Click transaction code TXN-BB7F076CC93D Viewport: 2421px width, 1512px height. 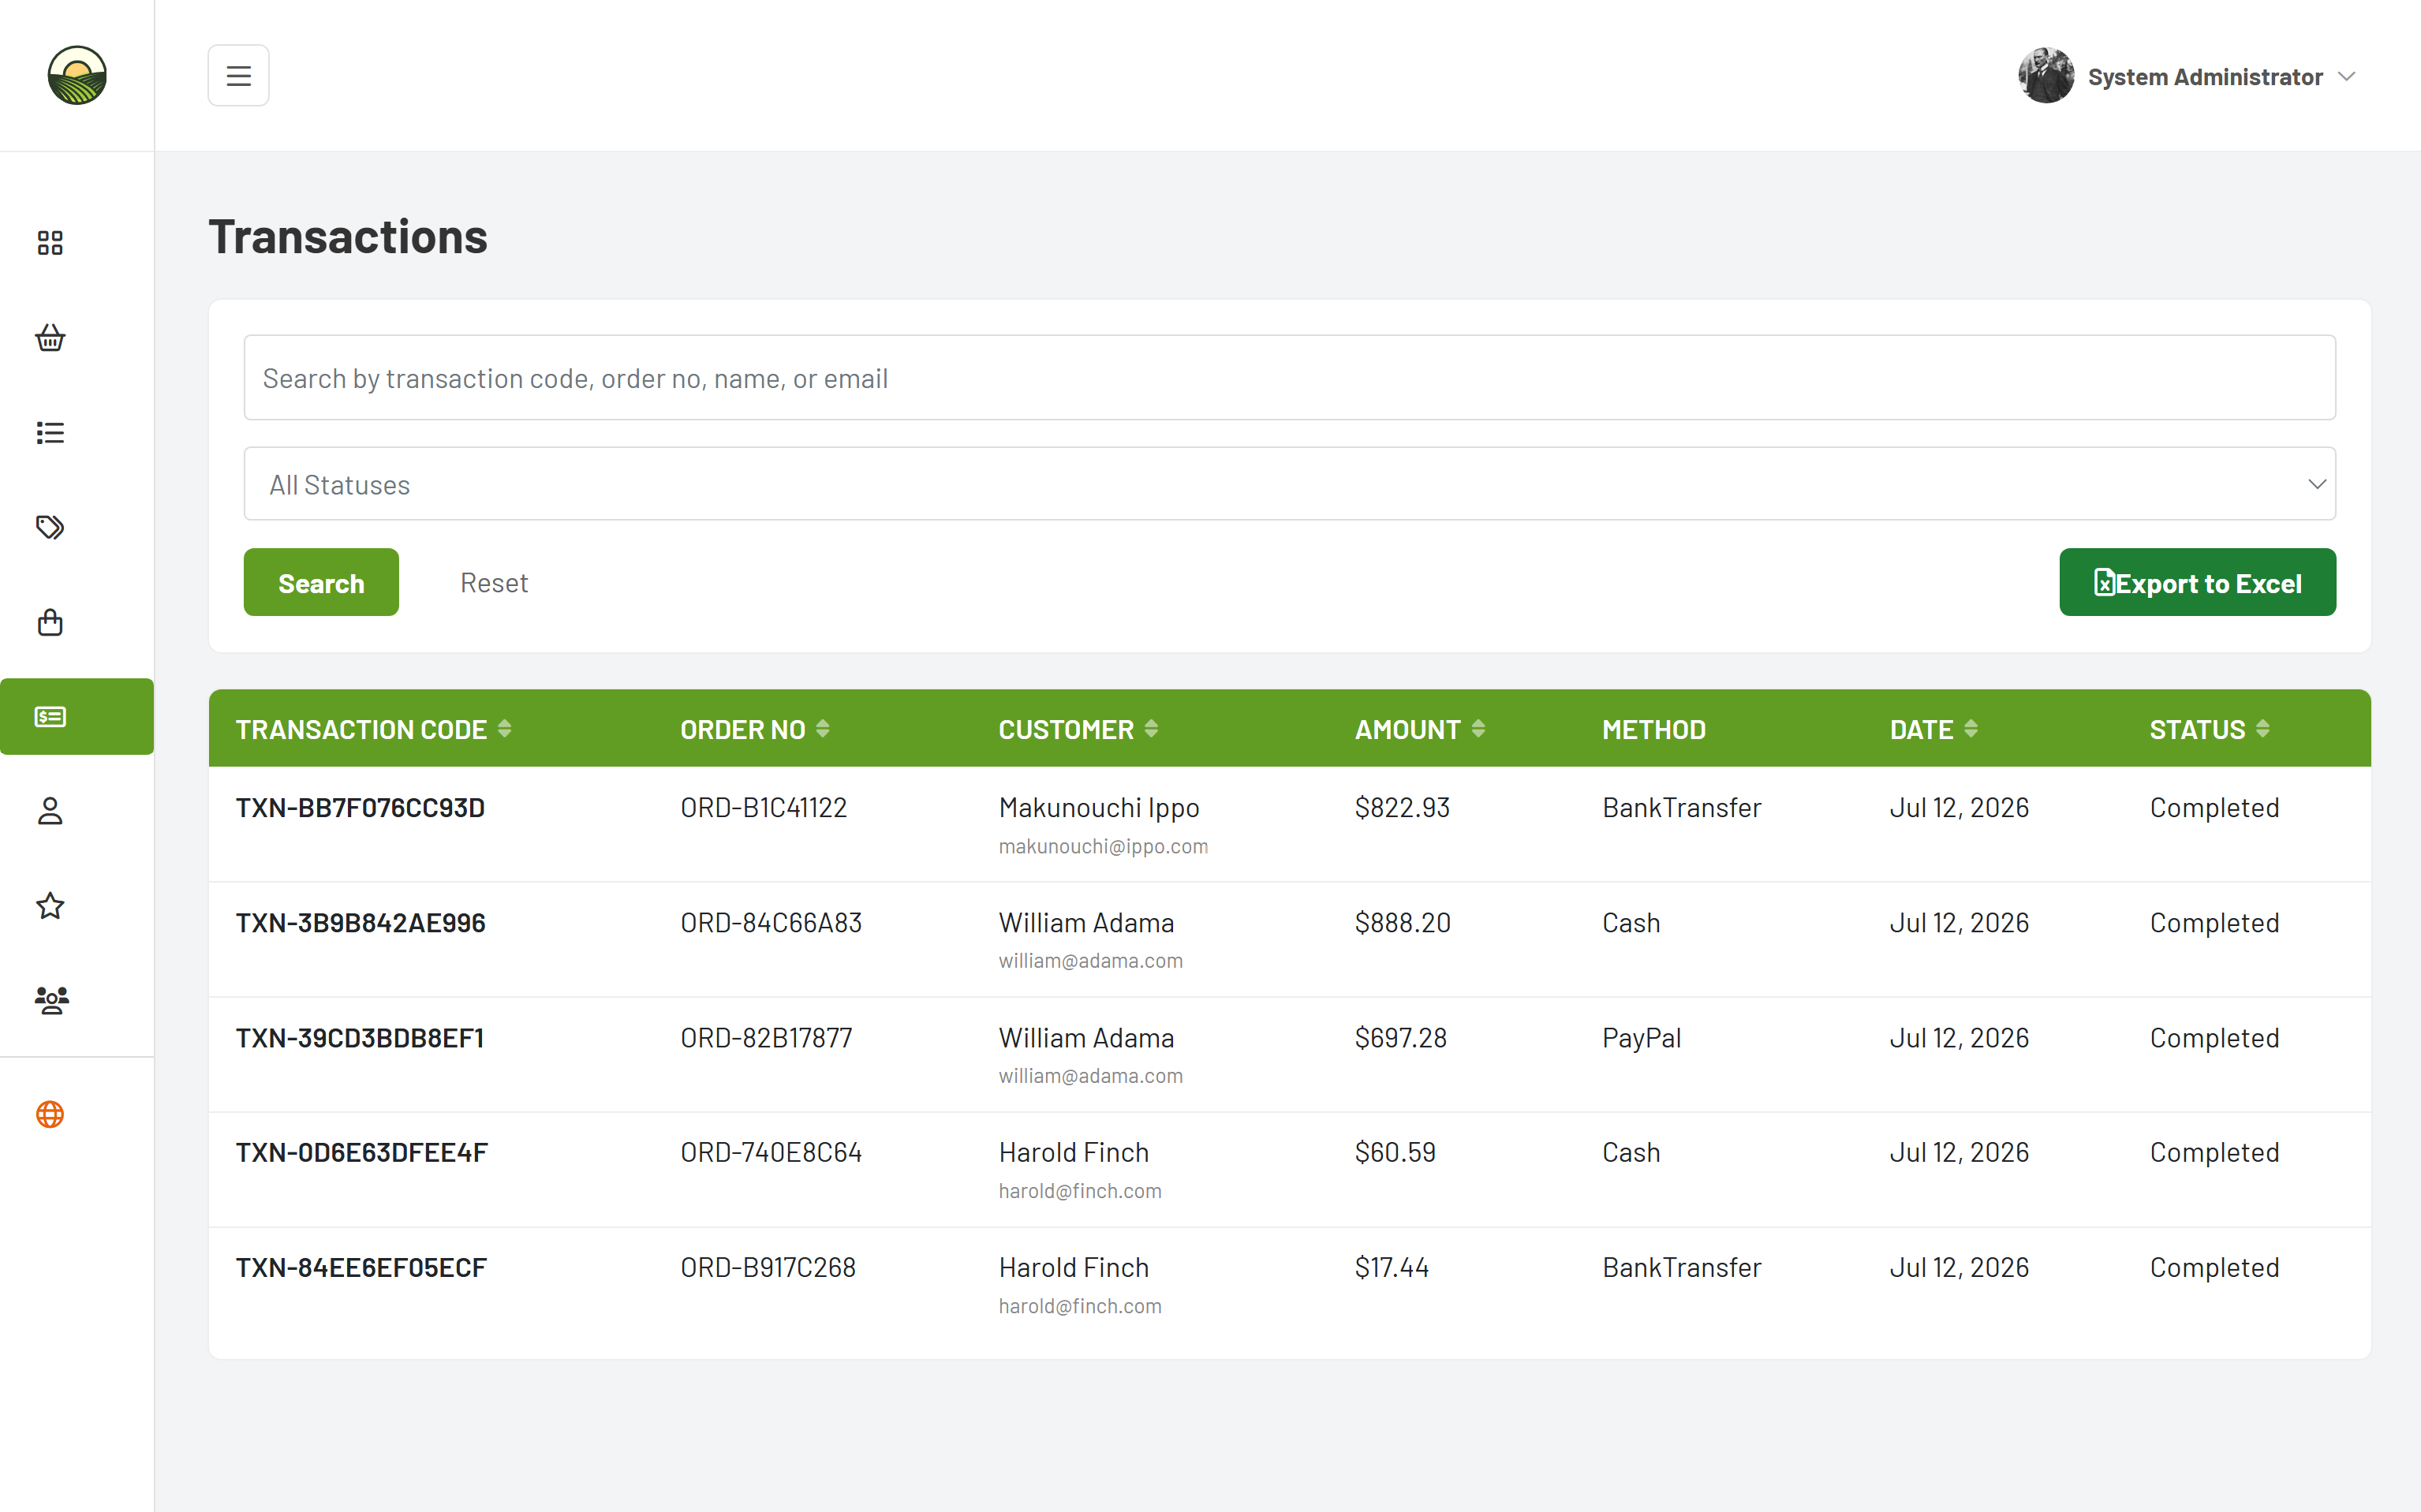360,808
